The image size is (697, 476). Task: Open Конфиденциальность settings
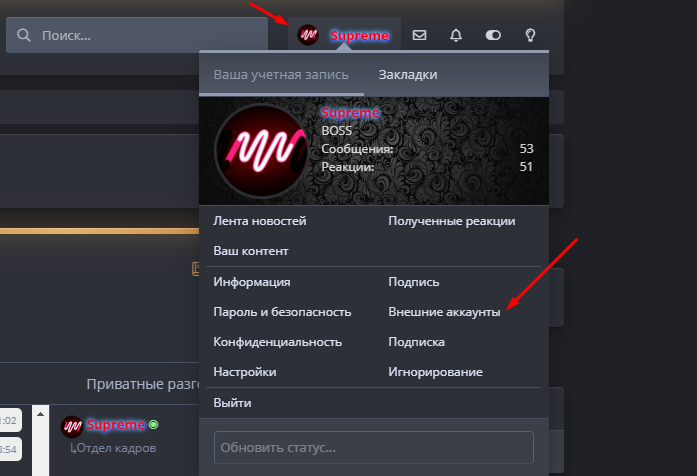click(277, 342)
